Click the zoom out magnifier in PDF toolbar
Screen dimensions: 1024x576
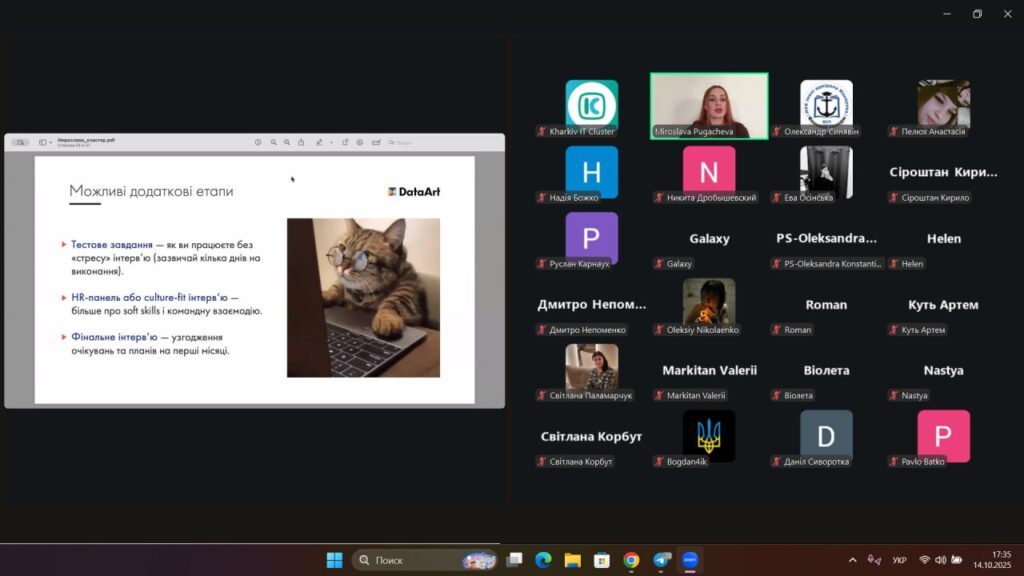click(x=273, y=143)
